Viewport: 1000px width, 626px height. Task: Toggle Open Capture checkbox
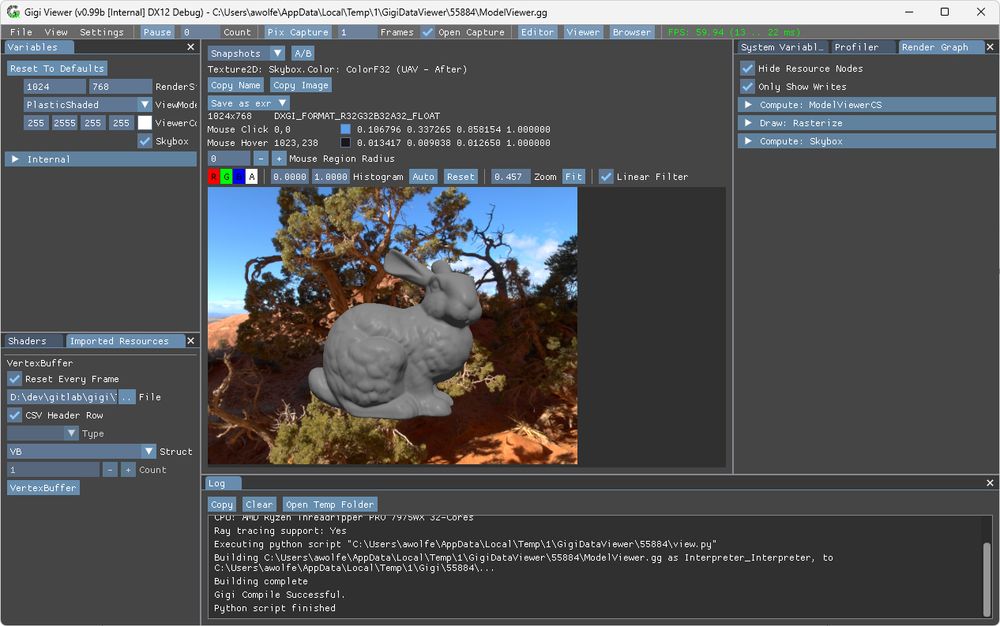(427, 32)
